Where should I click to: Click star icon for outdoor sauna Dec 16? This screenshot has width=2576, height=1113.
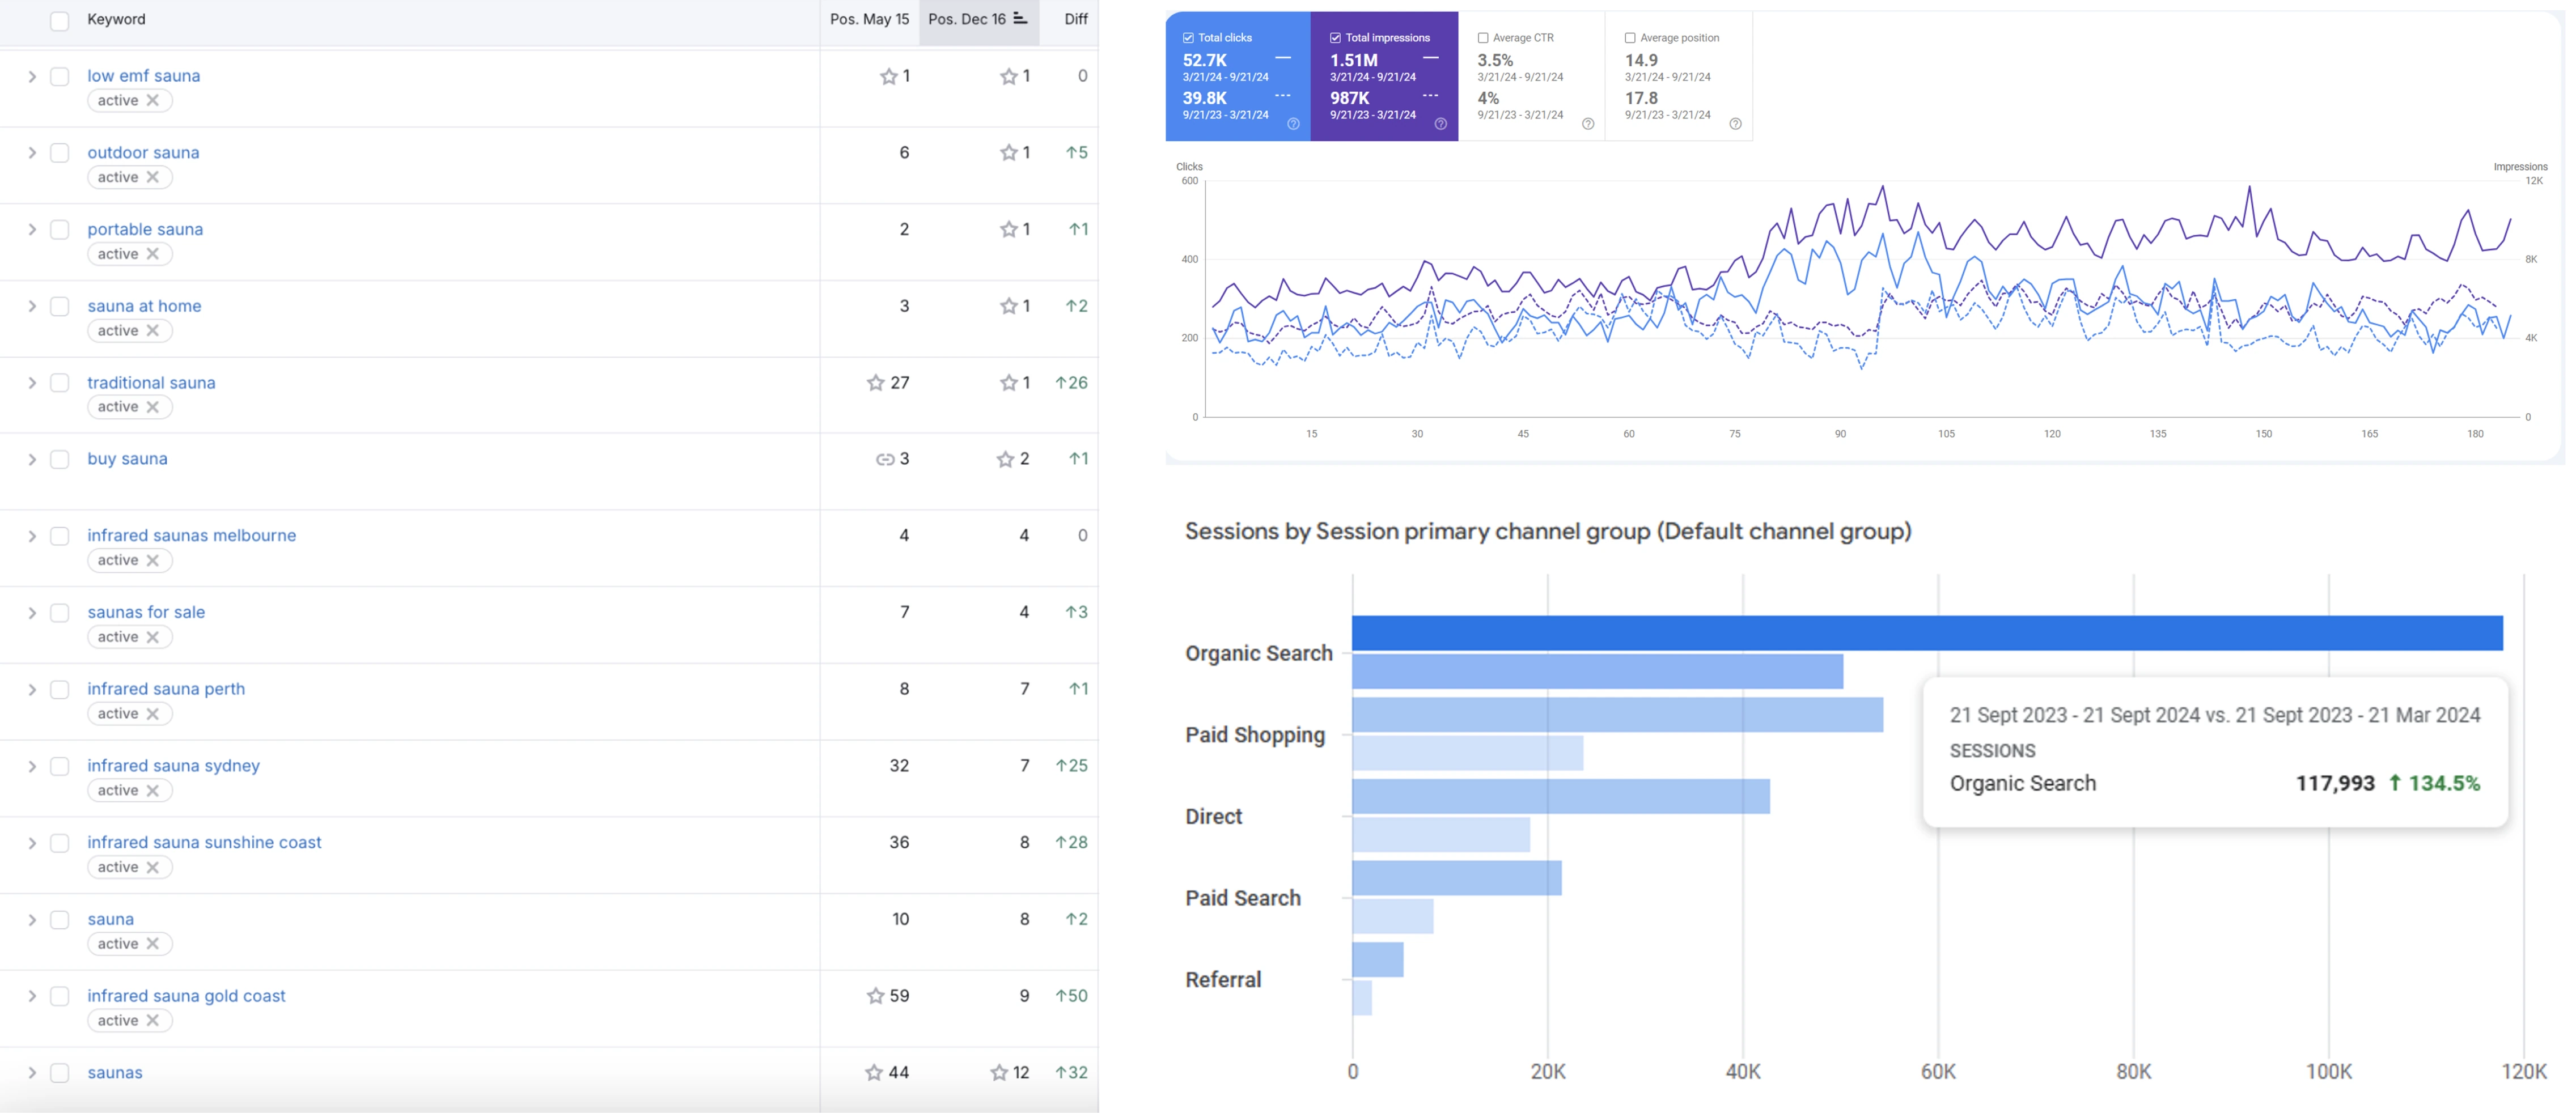1008,153
